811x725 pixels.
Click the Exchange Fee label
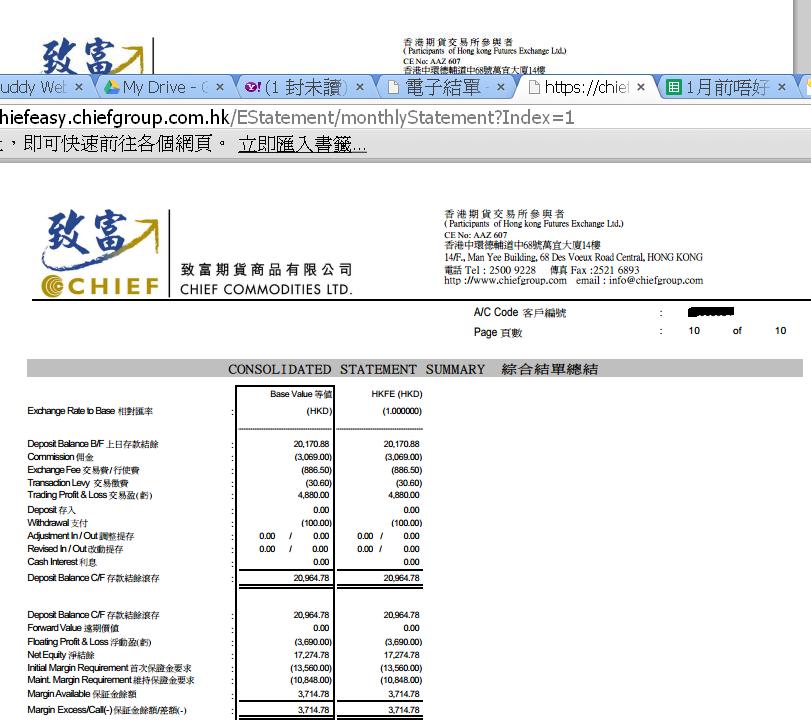pyautogui.click(x=83, y=470)
